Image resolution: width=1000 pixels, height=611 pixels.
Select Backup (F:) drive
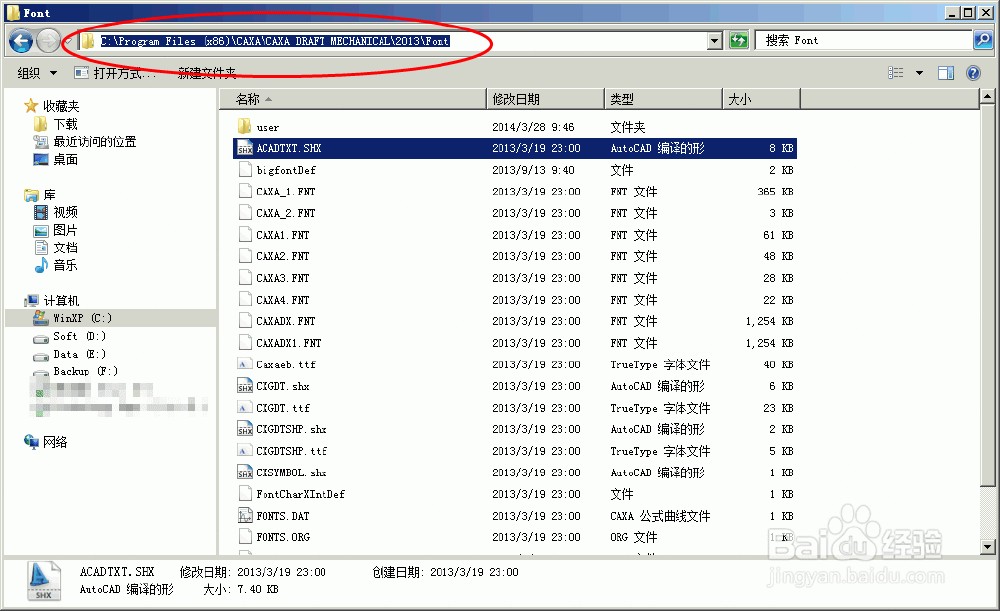click(x=76, y=371)
